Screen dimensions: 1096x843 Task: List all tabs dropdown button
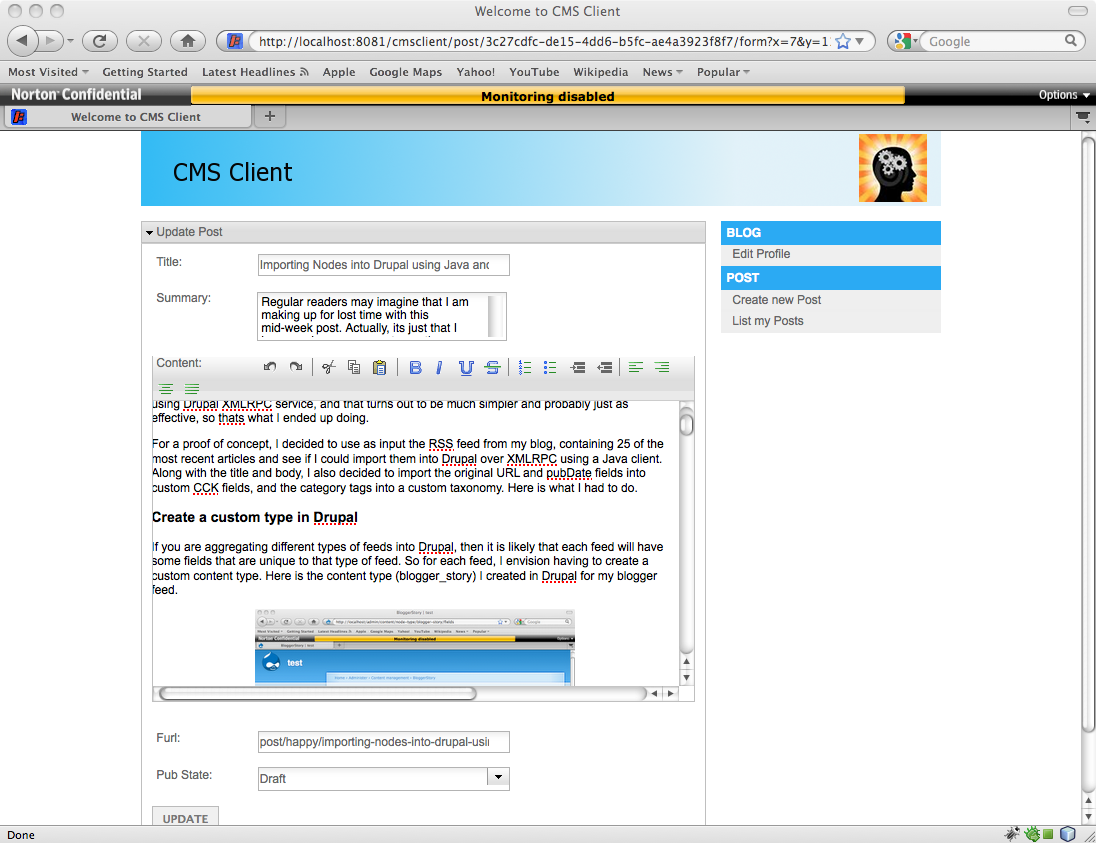tap(1083, 117)
